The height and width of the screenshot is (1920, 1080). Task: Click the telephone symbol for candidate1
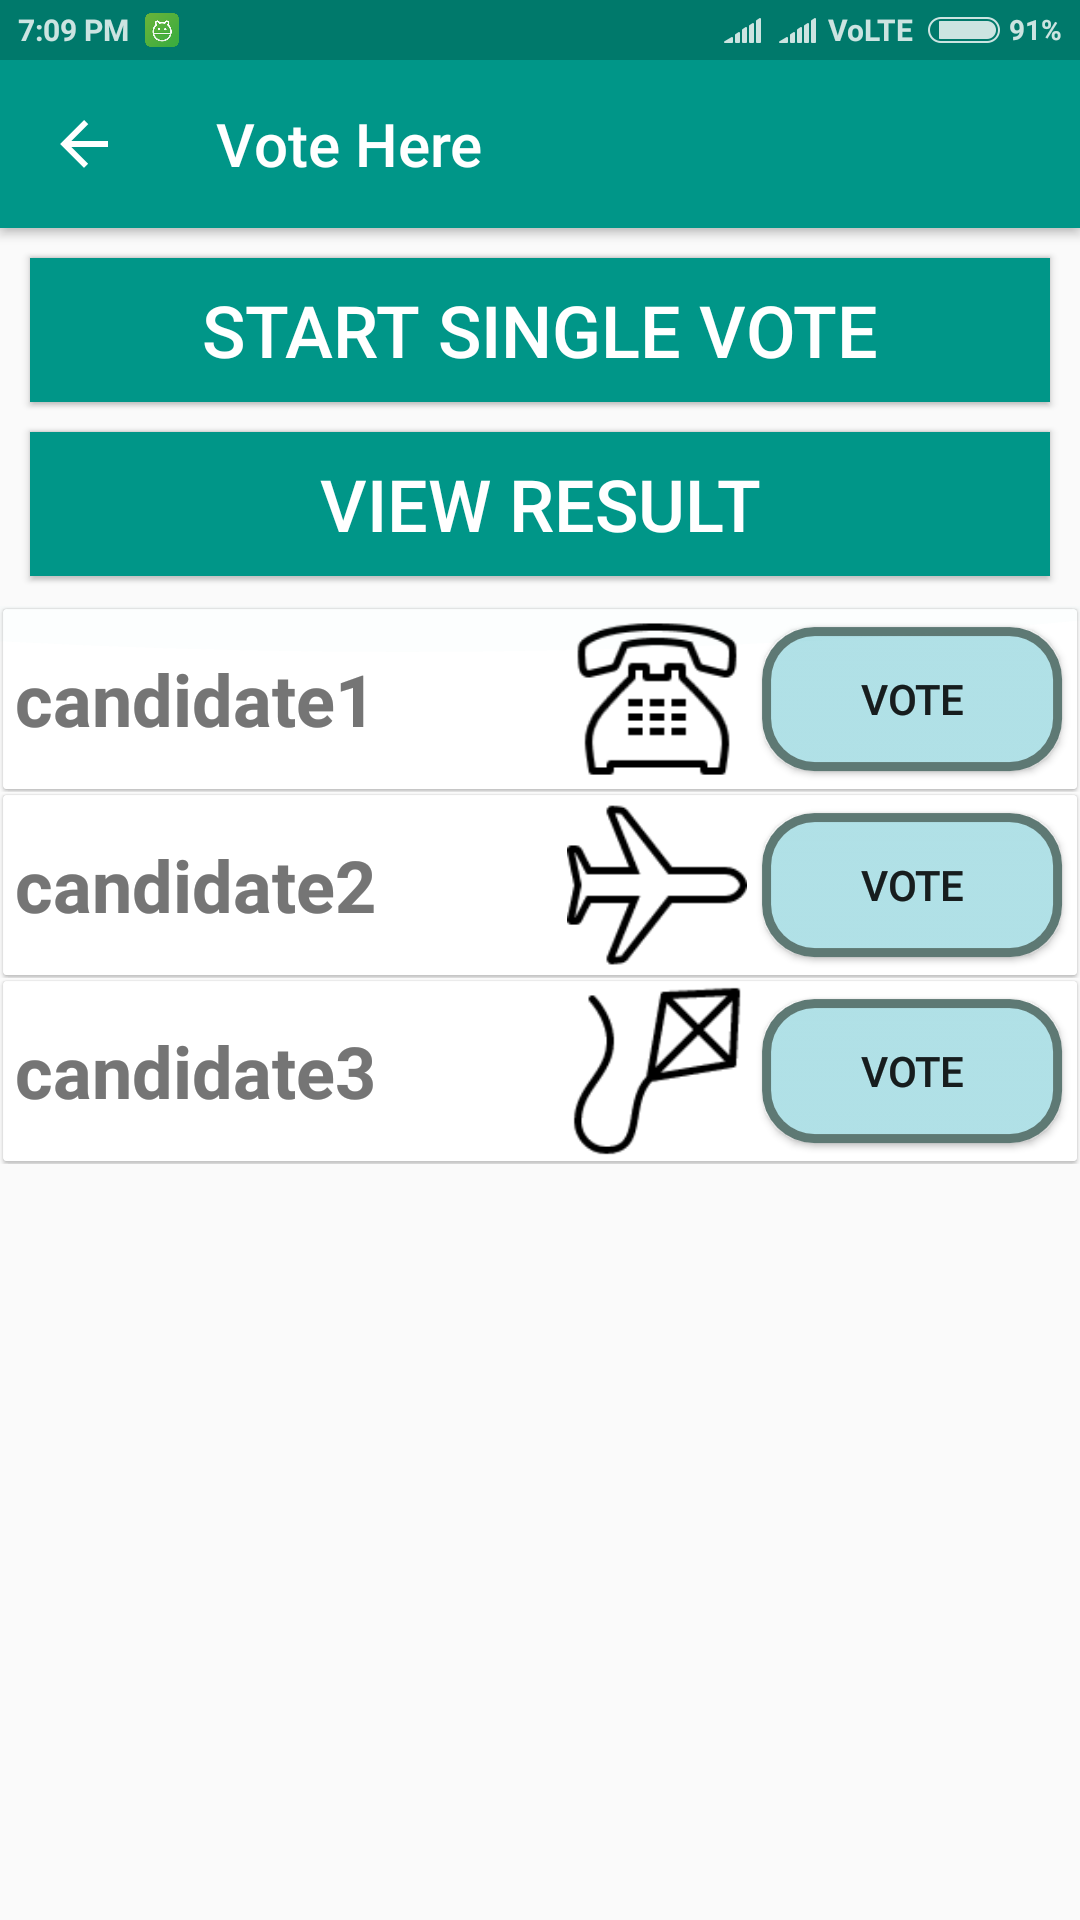click(657, 699)
